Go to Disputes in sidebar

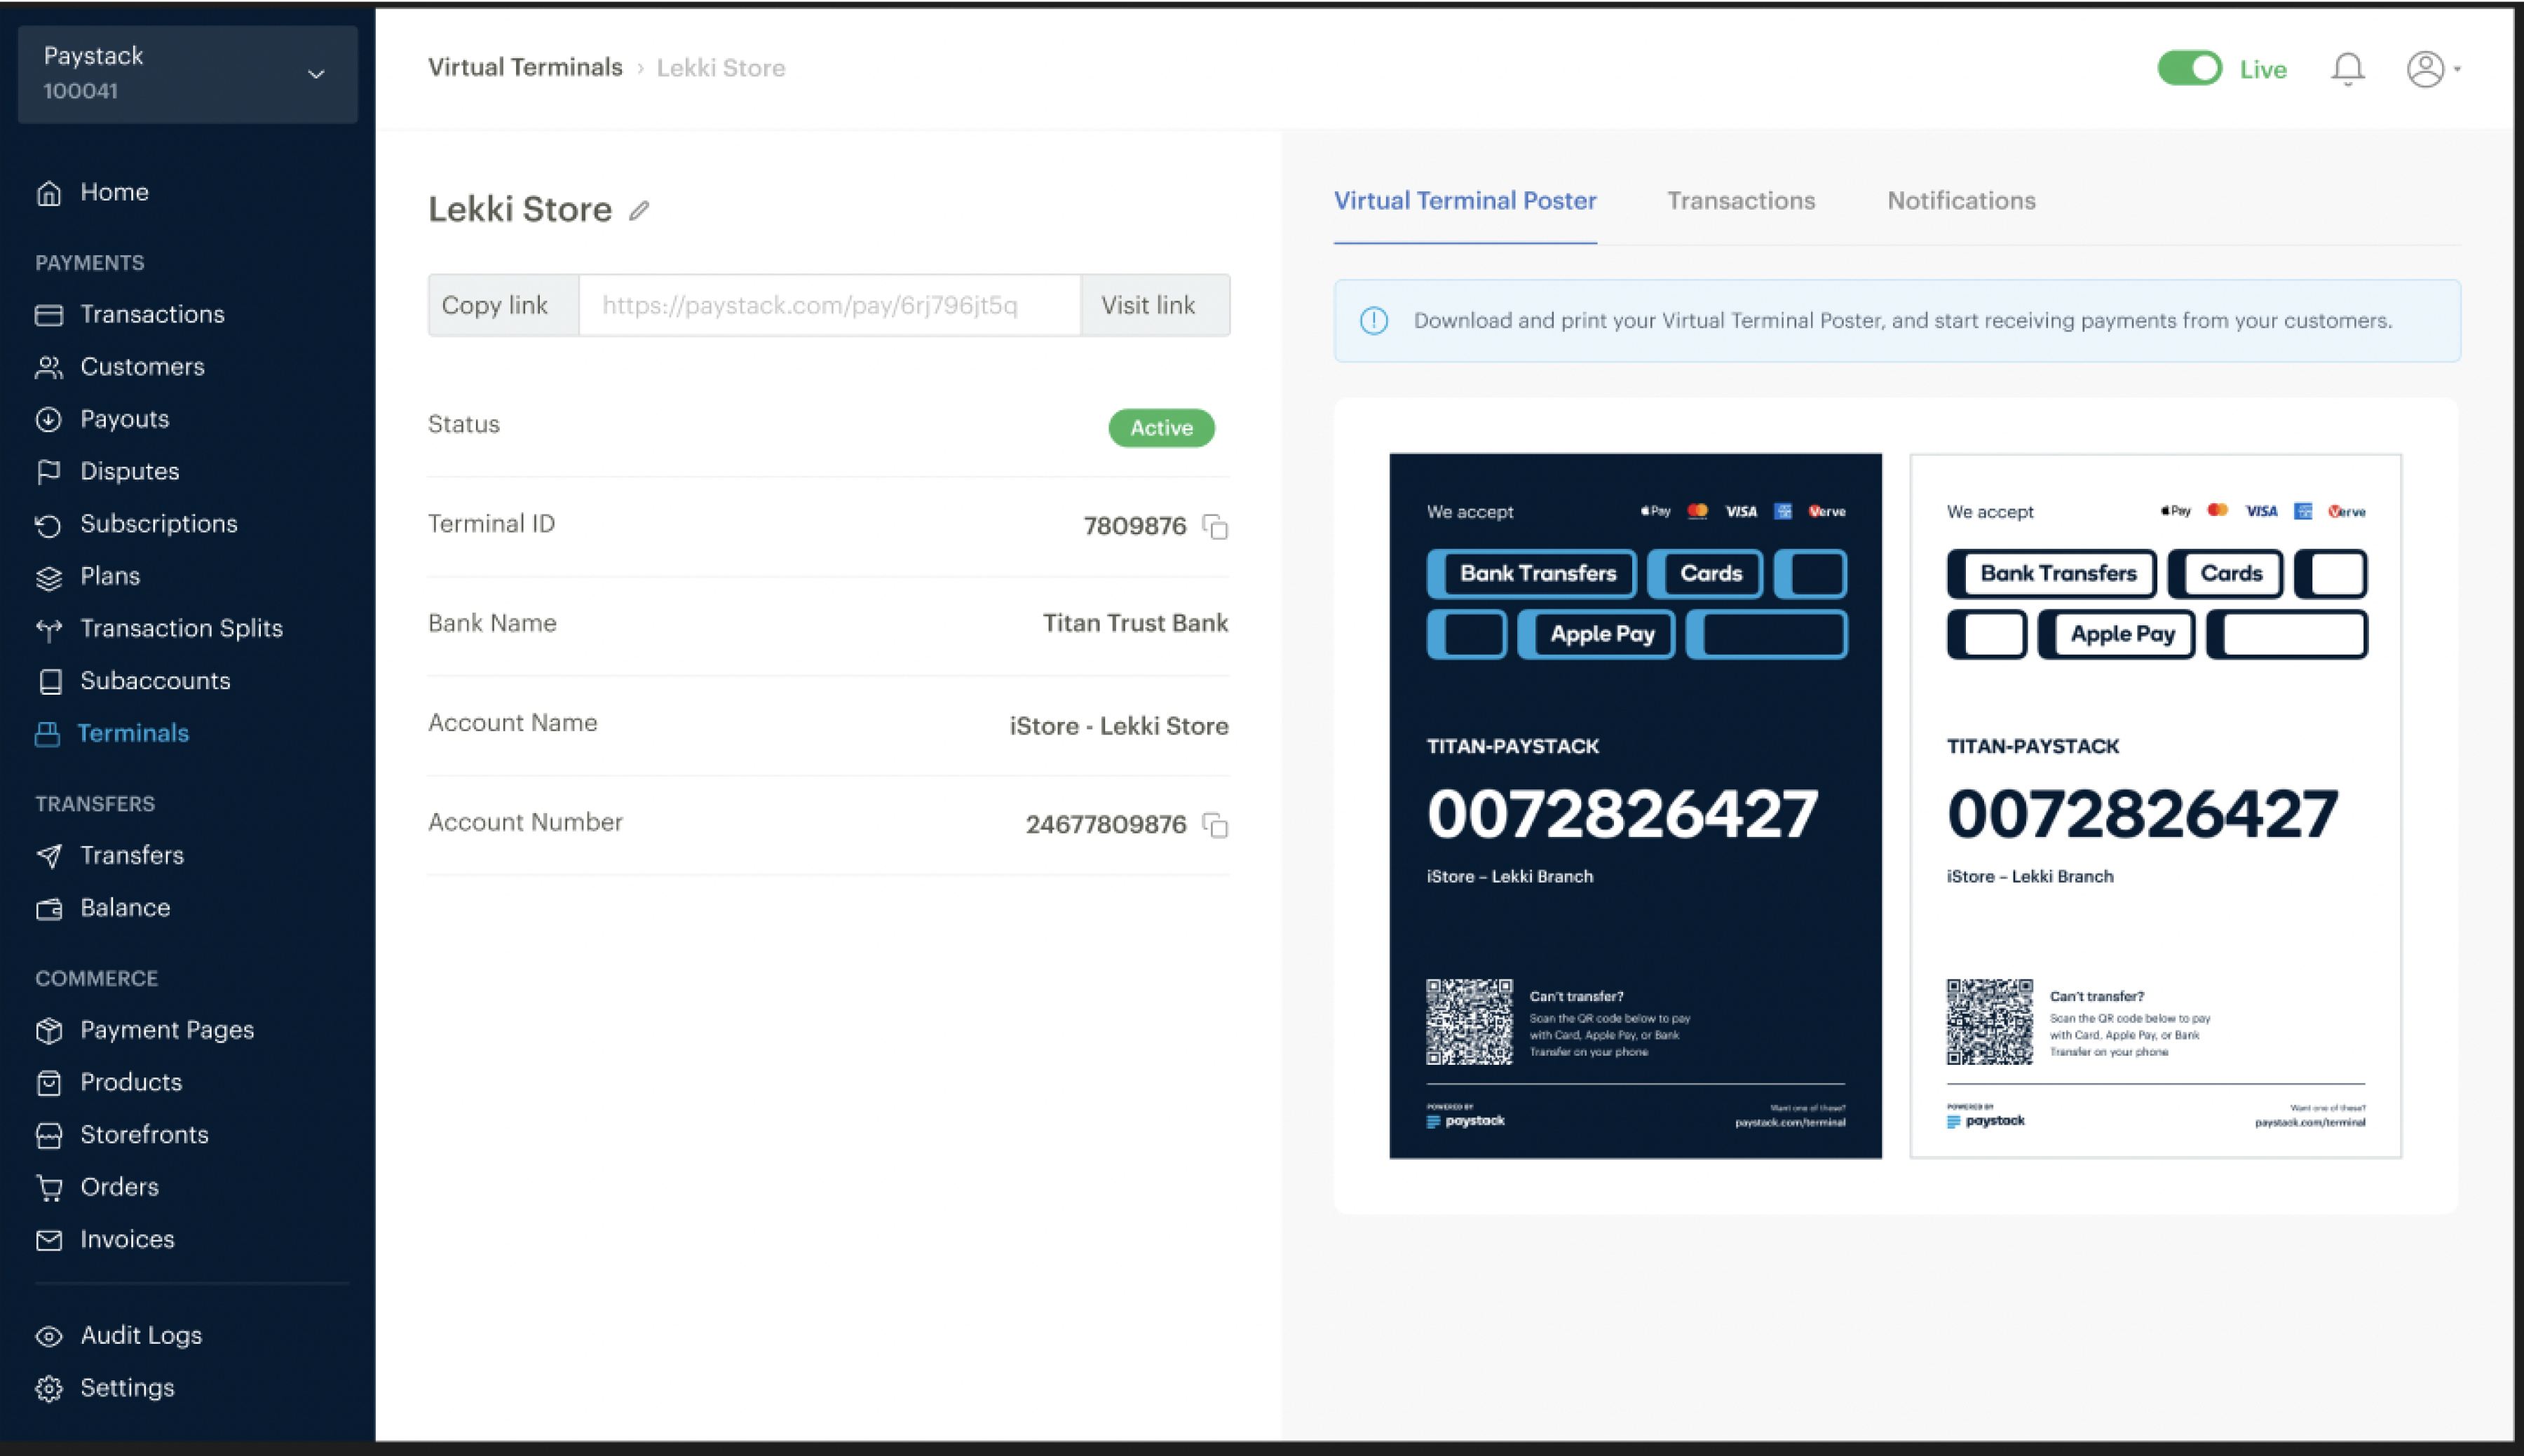129,472
